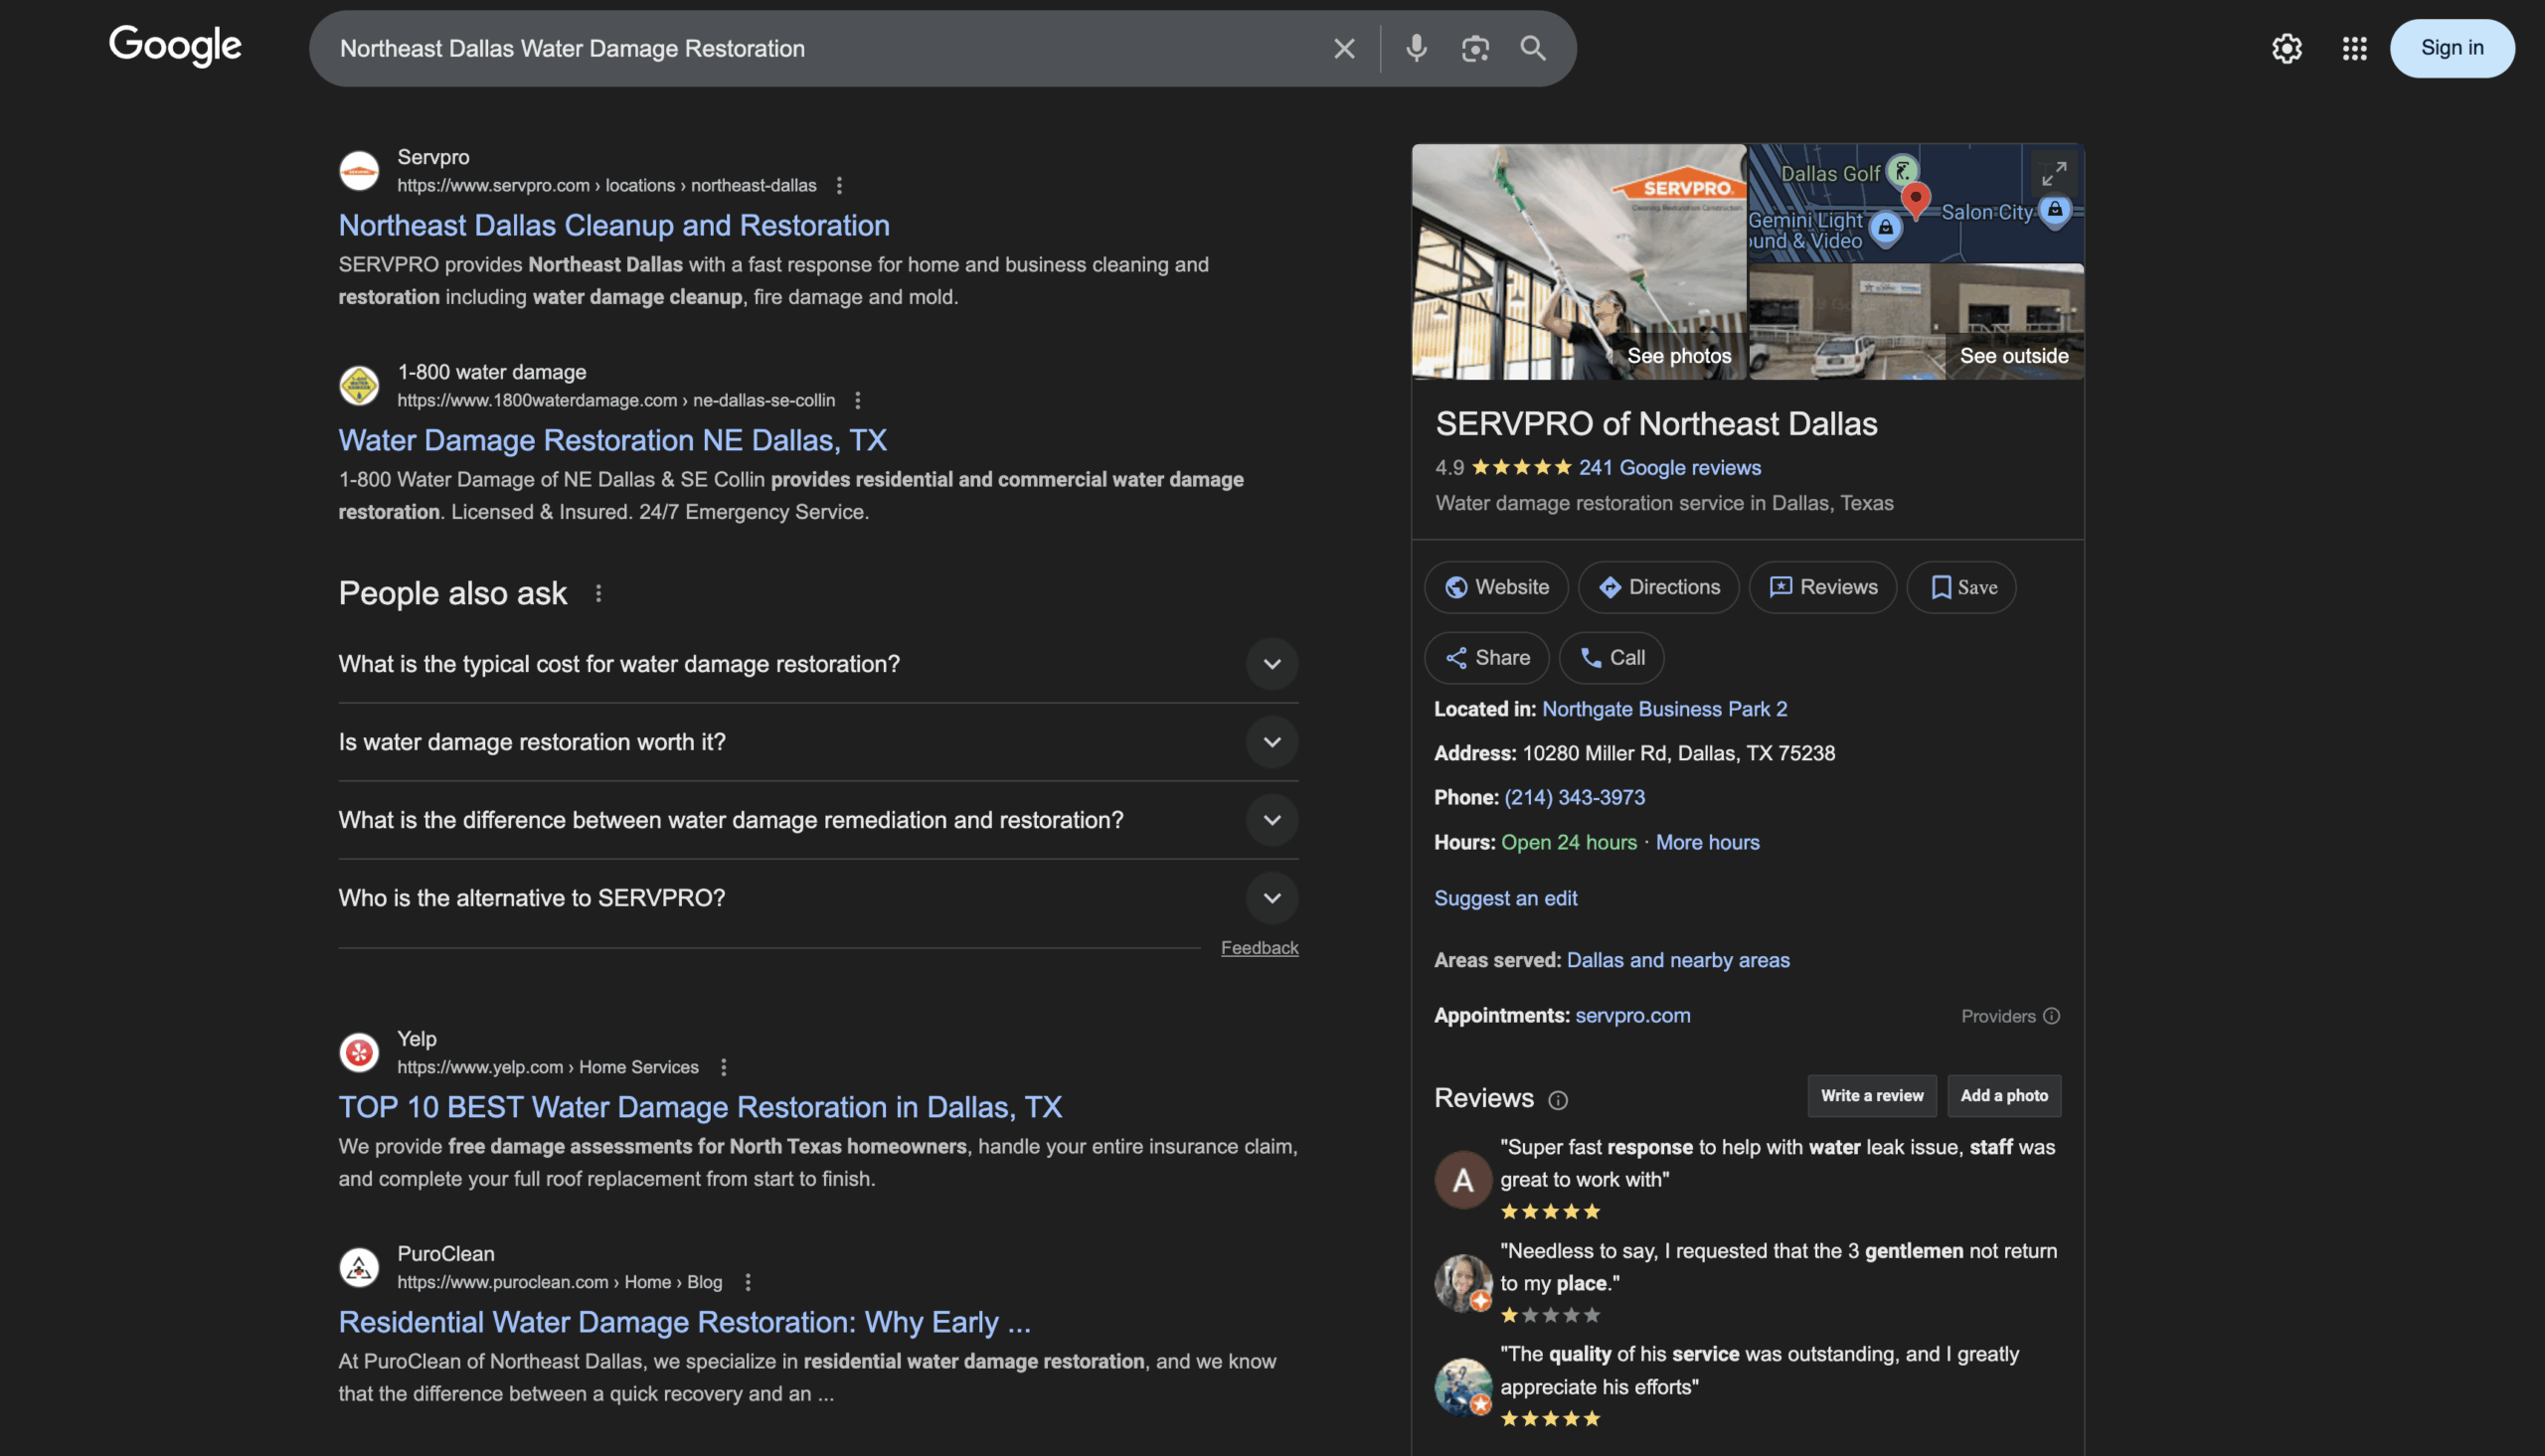Open the 241 Google reviews link
Viewport: 2545px width, 1456px height.
pos(1669,467)
